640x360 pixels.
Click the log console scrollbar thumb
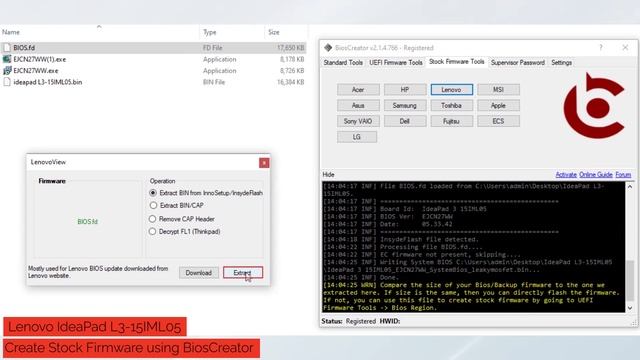pyautogui.click(x=630, y=282)
